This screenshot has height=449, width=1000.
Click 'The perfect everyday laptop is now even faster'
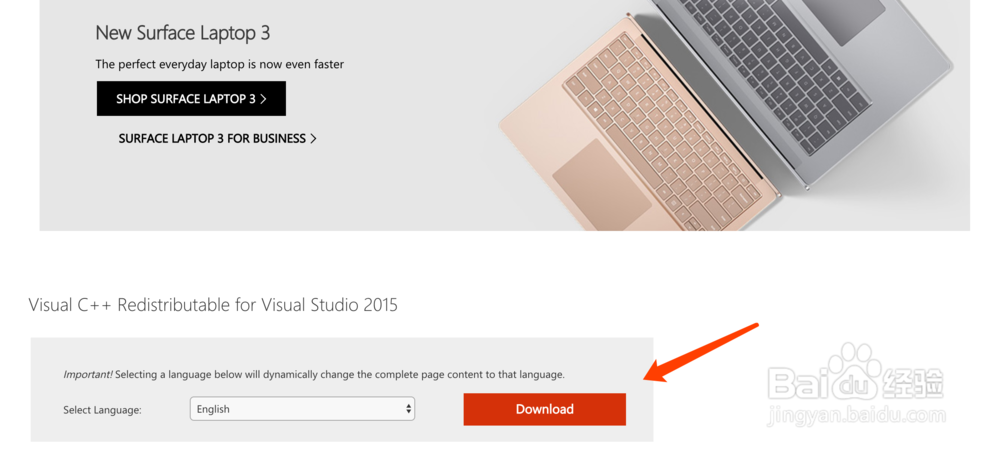219,64
